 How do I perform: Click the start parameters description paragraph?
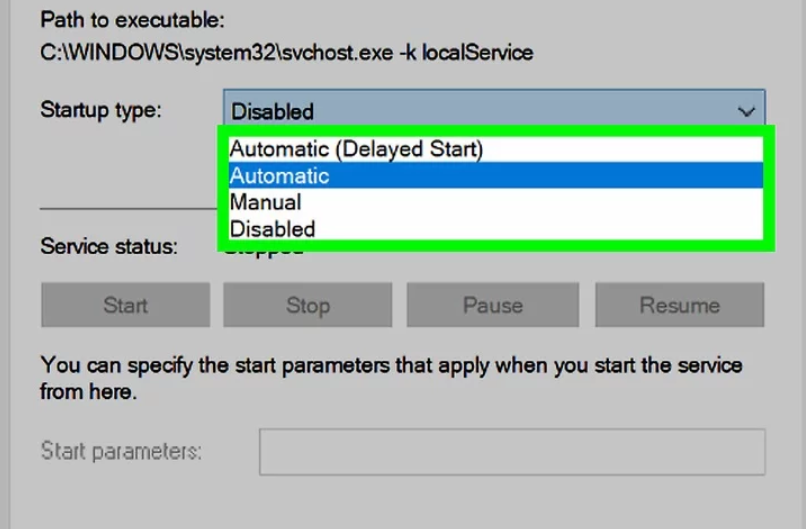tap(390, 378)
